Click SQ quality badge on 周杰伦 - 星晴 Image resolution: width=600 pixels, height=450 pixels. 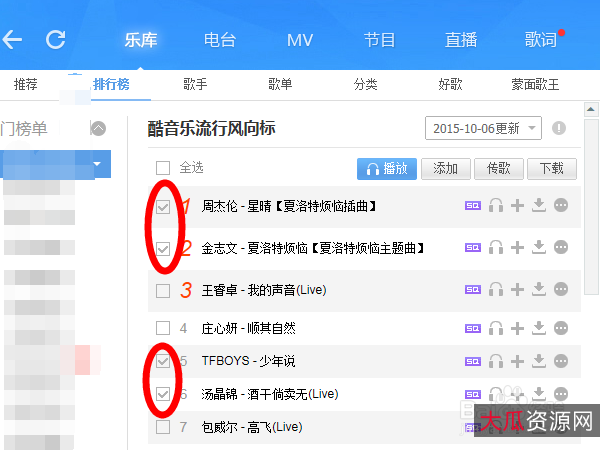(x=473, y=206)
